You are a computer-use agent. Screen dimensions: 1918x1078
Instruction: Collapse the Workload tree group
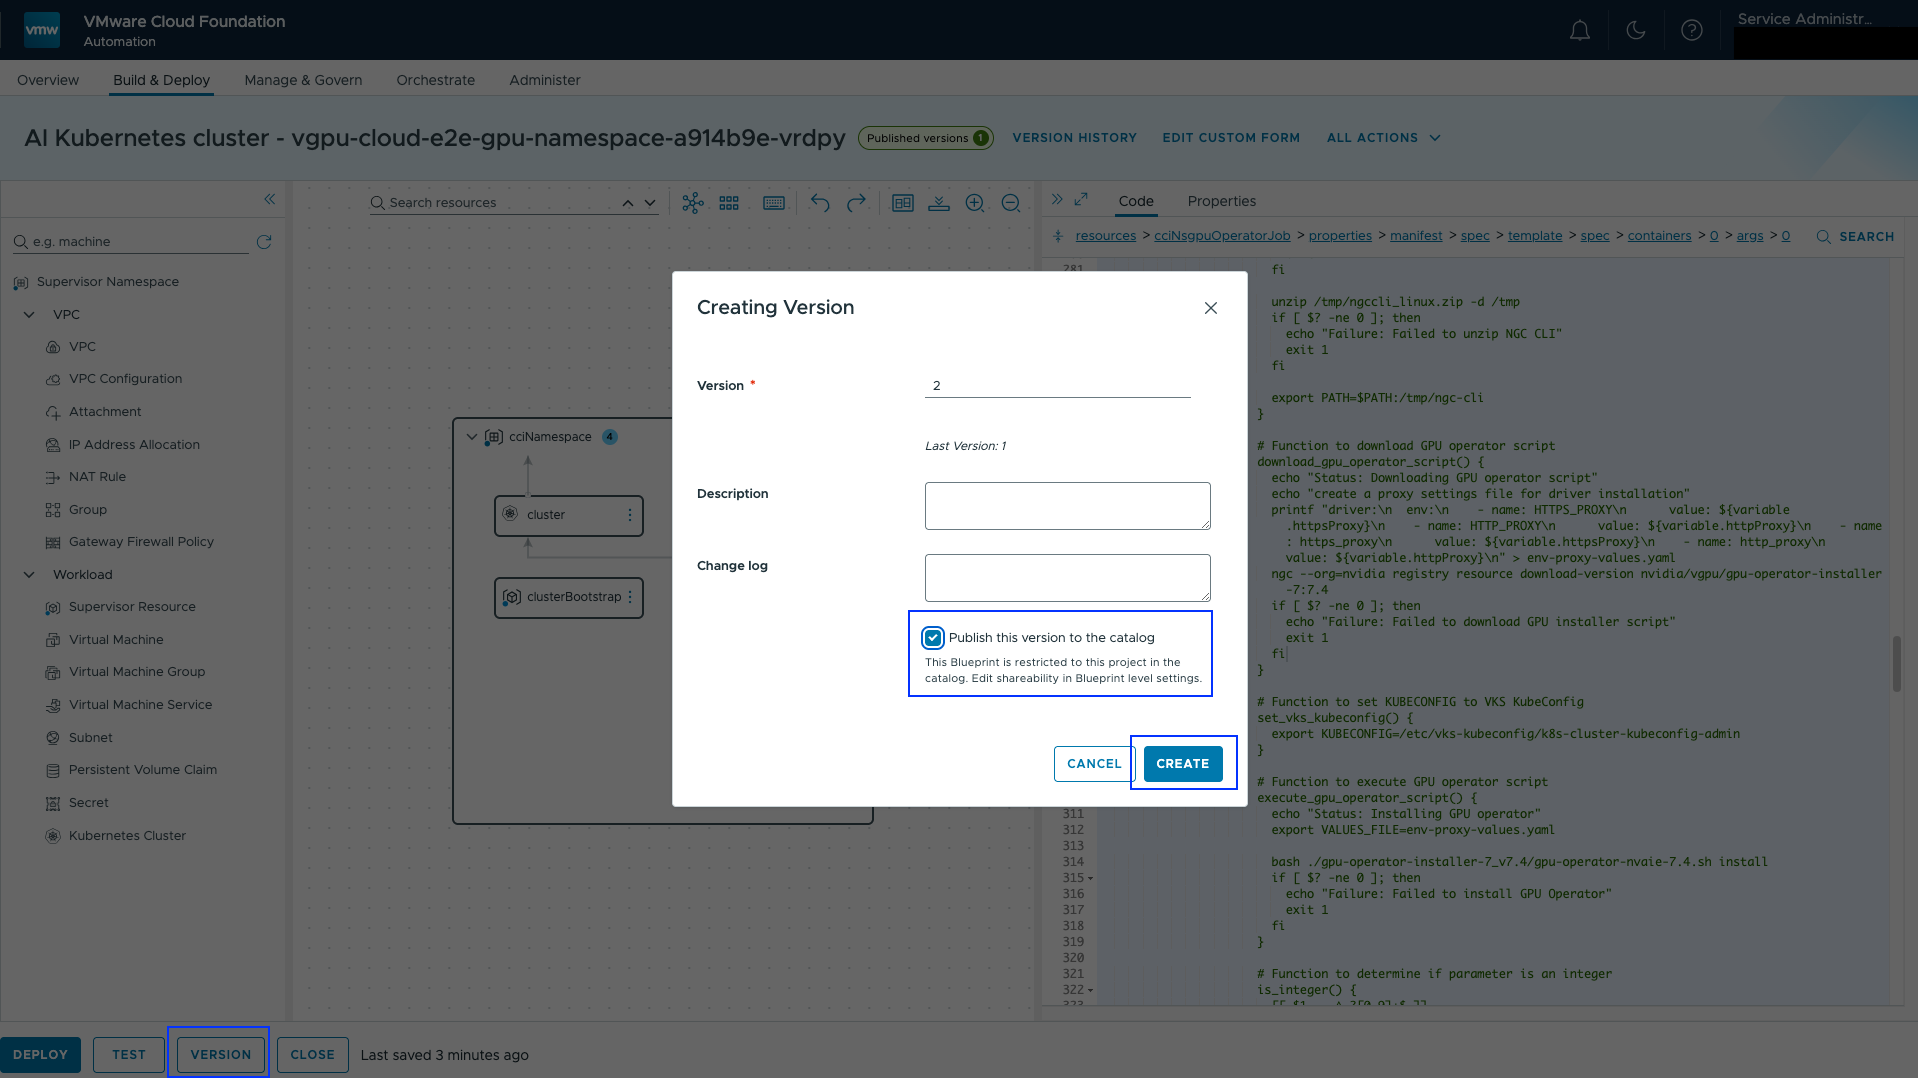coord(29,575)
